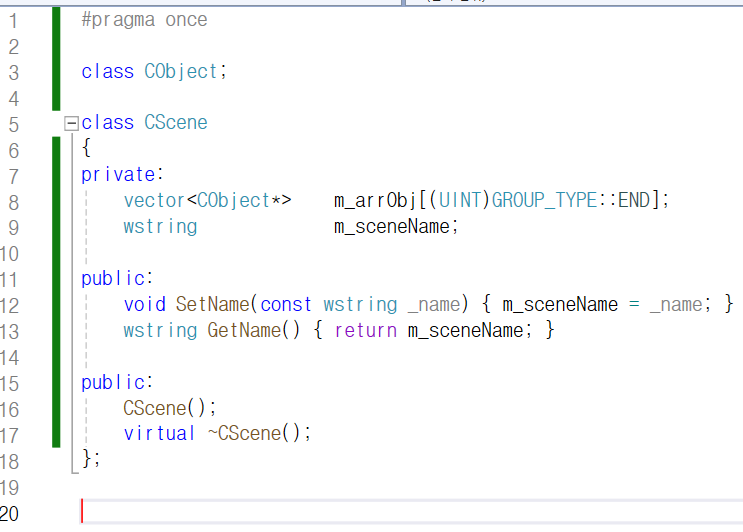The width and height of the screenshot is (743, 532).
Task: Click line number 20 in the gutter
Action: [x=9, y=514]
